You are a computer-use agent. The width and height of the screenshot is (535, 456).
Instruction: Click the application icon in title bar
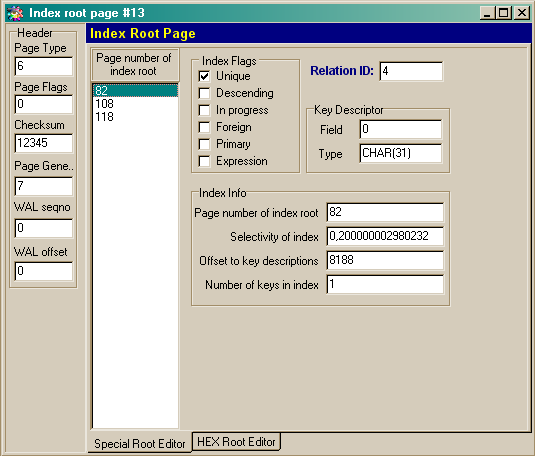pos(15,13)
